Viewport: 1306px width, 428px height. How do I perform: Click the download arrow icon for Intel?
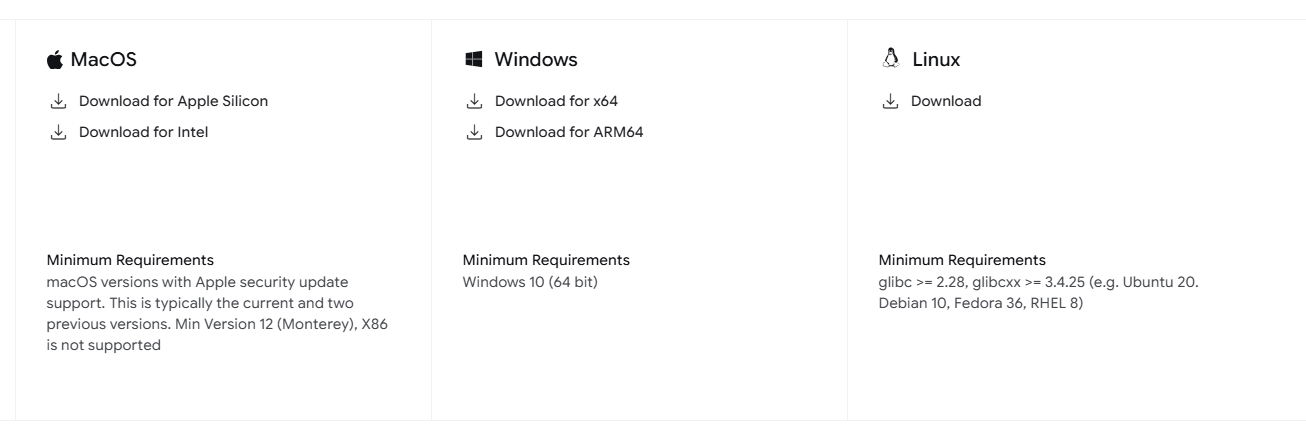coord(58,132)
